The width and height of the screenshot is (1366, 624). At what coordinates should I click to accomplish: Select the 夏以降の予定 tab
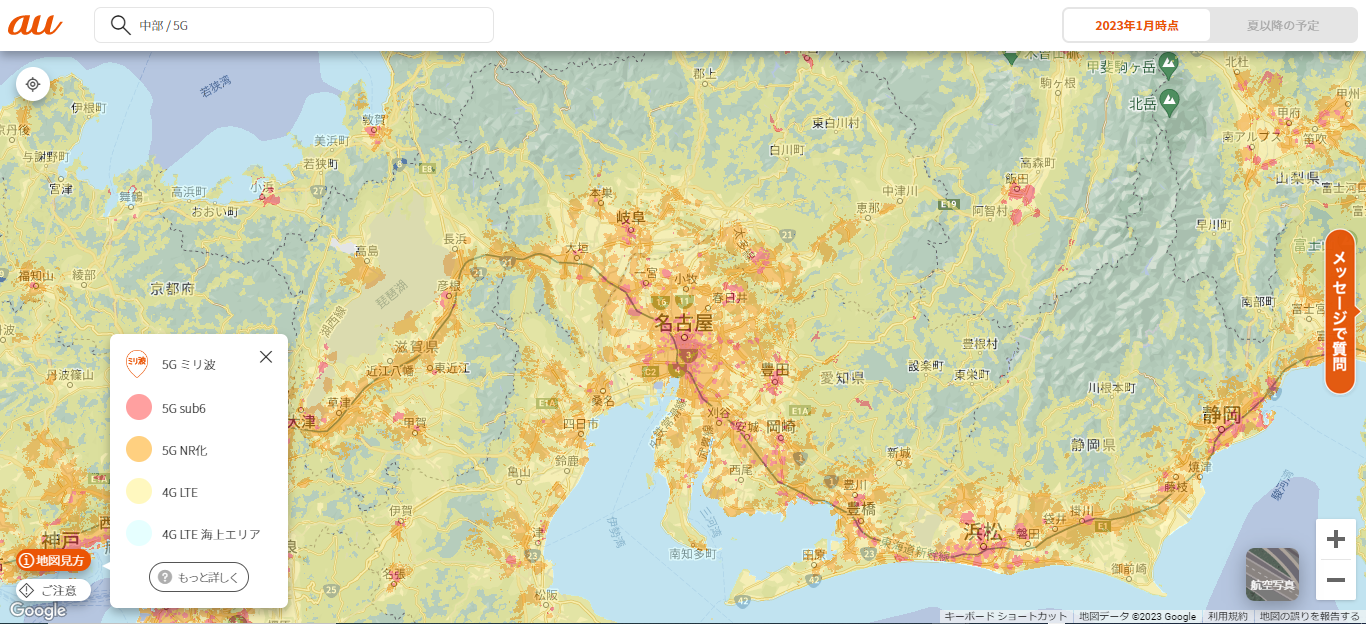[x=1283, y=25]
